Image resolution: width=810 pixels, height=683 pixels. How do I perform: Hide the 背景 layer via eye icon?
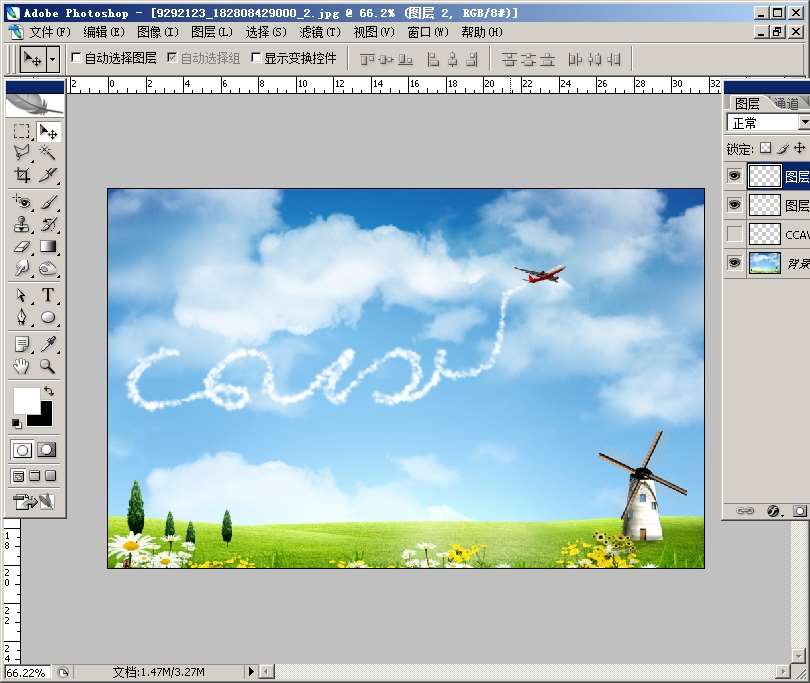coord(735,263)
